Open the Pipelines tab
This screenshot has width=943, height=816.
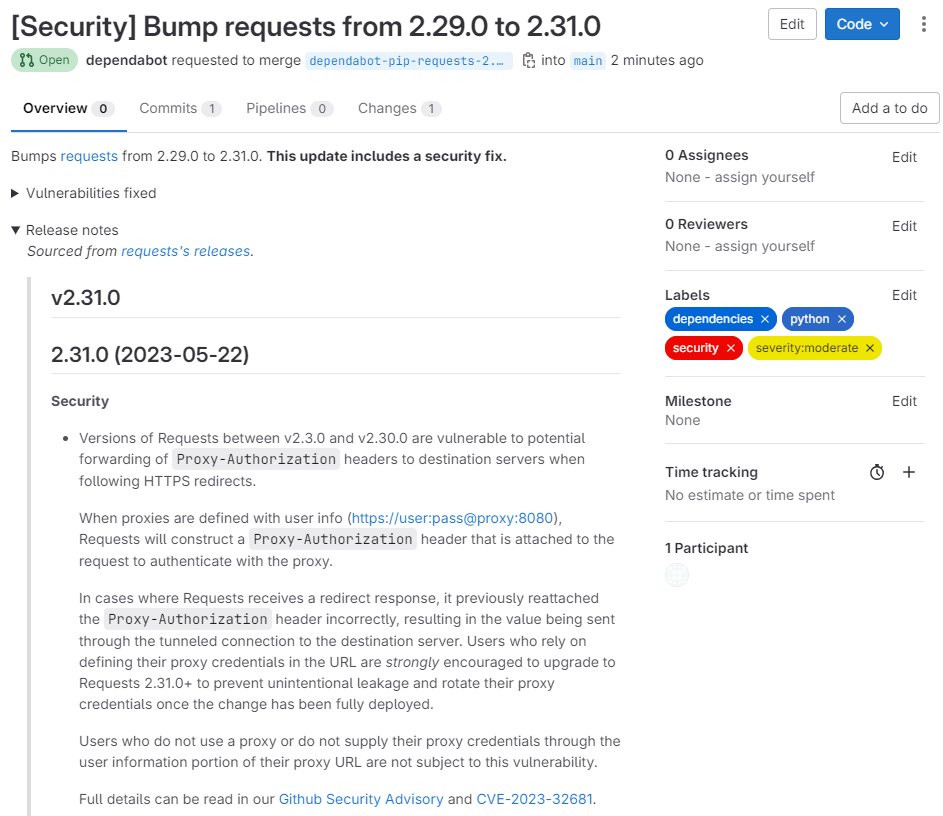point(290,109)
